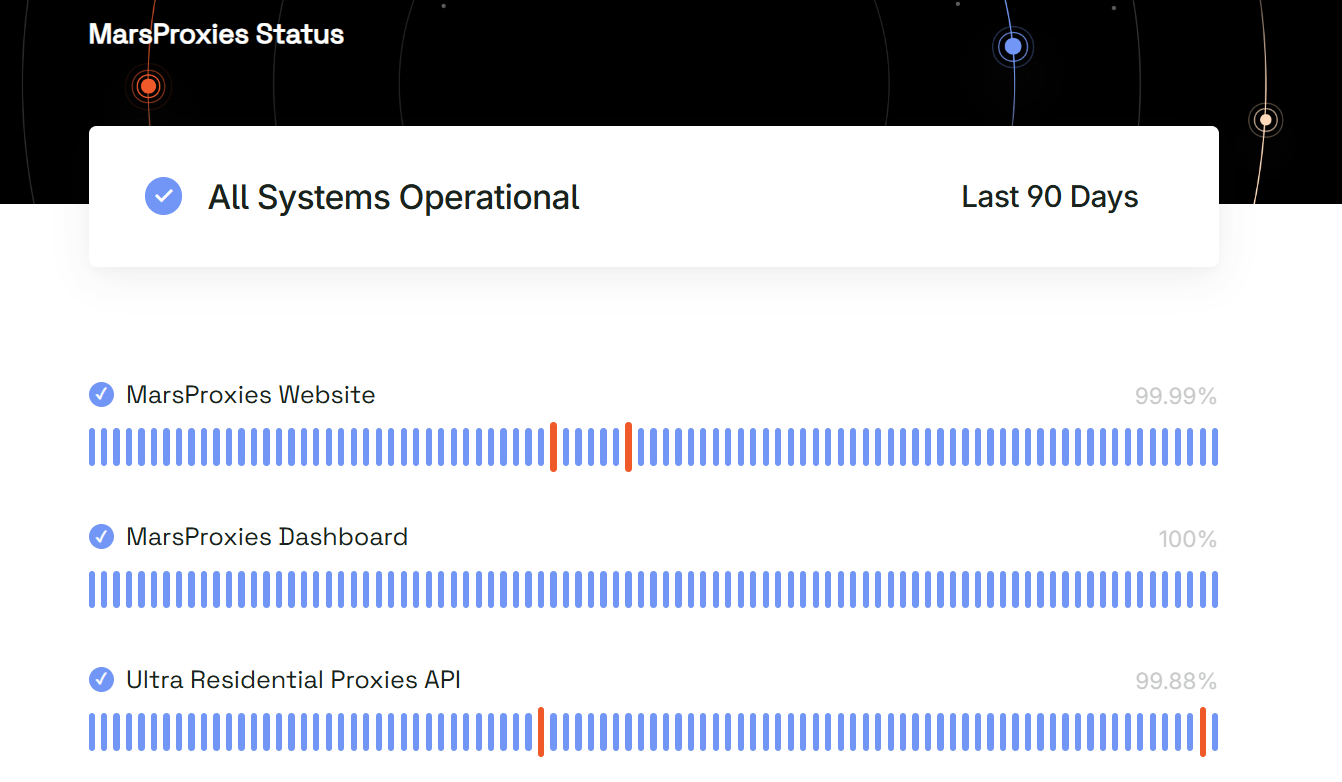Open the Ultra Residential Proxies API name
The image size is (1342, 782).
tap(293, 680)
